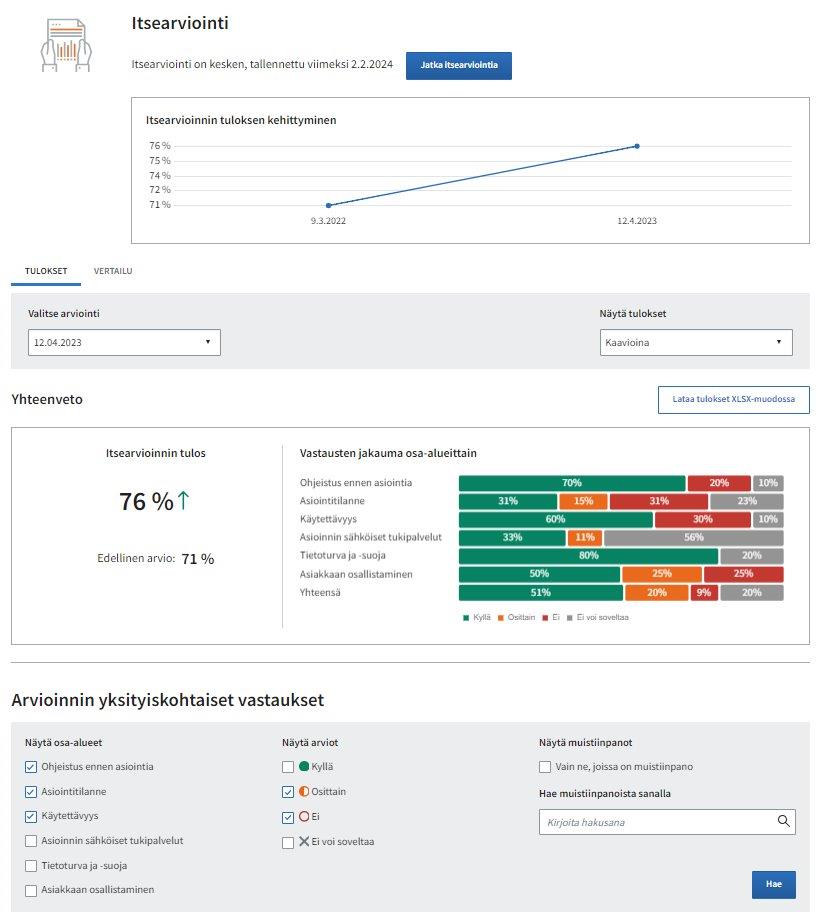Switch to the Vertailu tab
The image size is (822, 912).
(x=113, y=271)
